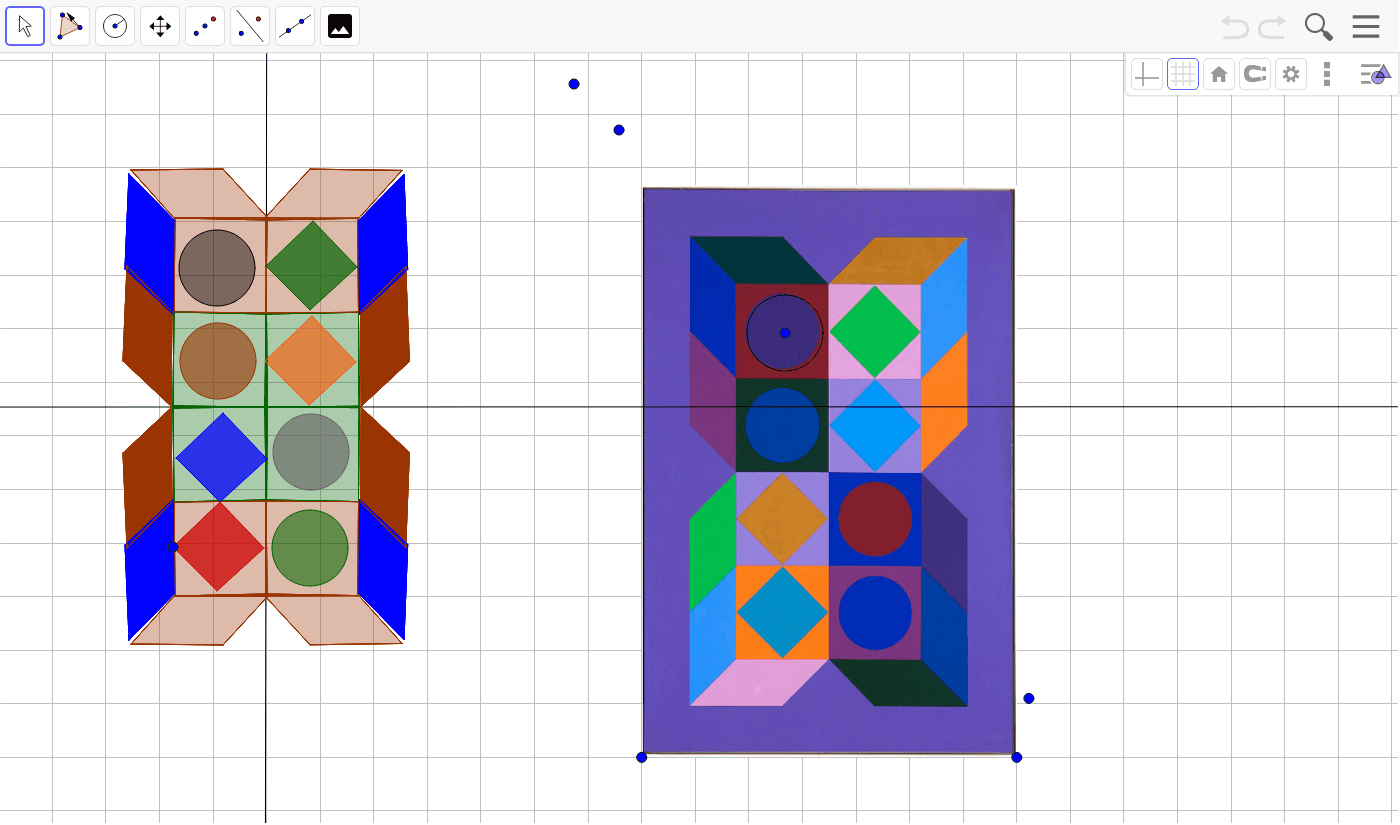Select the Move Graphics View tool
The height and width of the screenshot is (825, 1400).
click(x=160, y=26)
